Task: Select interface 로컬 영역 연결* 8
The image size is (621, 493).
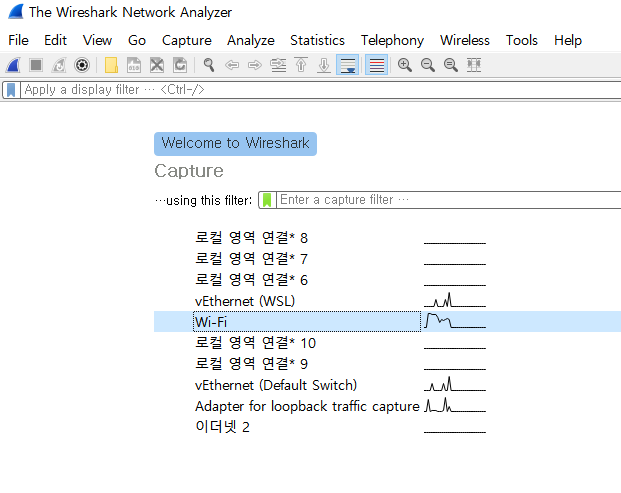Action: coord(251,238)
